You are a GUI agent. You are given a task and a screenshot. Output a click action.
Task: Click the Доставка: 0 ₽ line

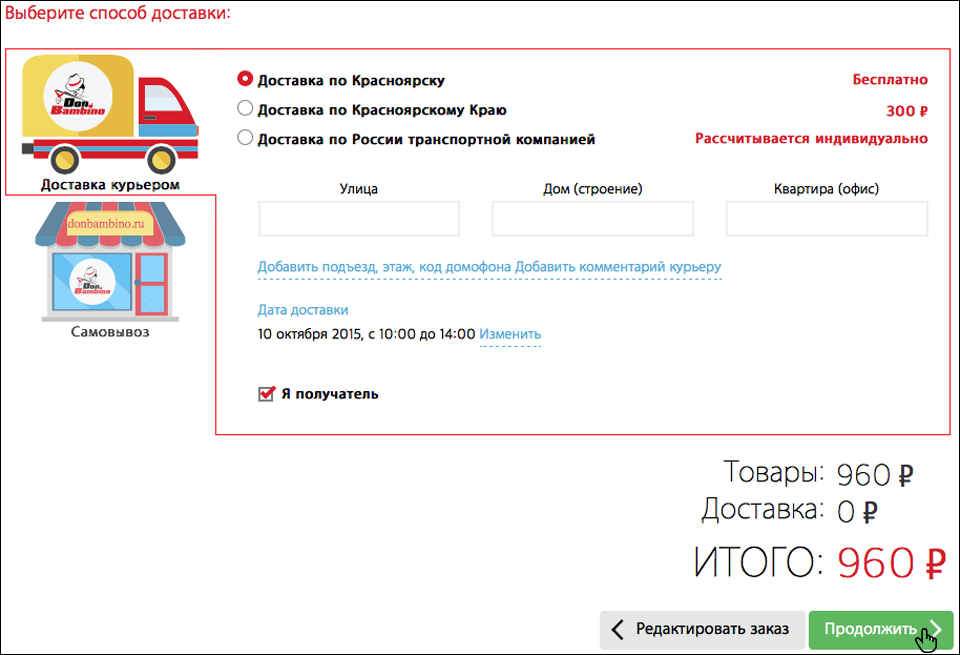790,510
